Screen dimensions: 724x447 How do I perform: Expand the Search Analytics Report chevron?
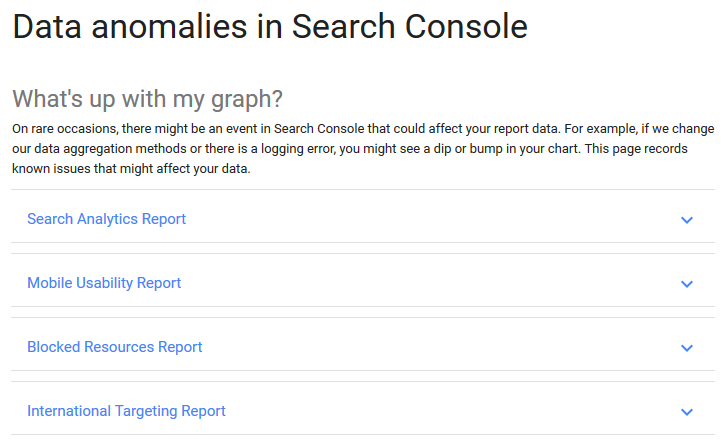coord(687,220)
